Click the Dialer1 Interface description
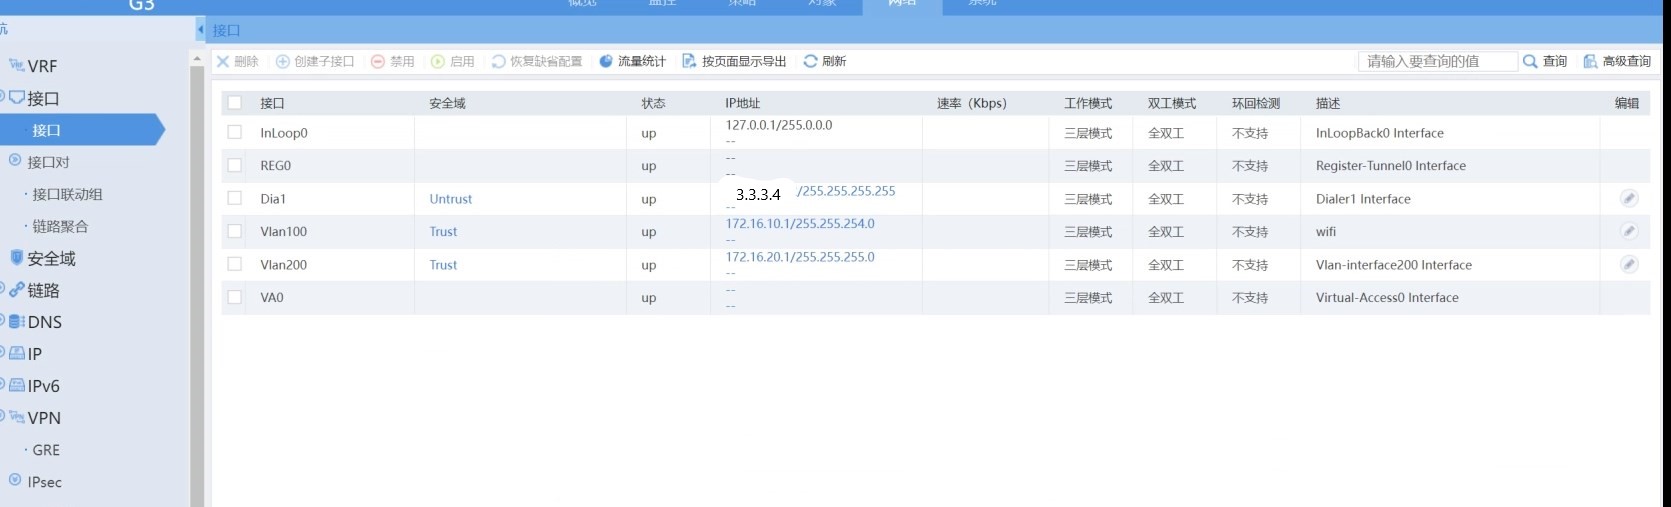This screenshot has height=507, width=1671. point(1363,199)
